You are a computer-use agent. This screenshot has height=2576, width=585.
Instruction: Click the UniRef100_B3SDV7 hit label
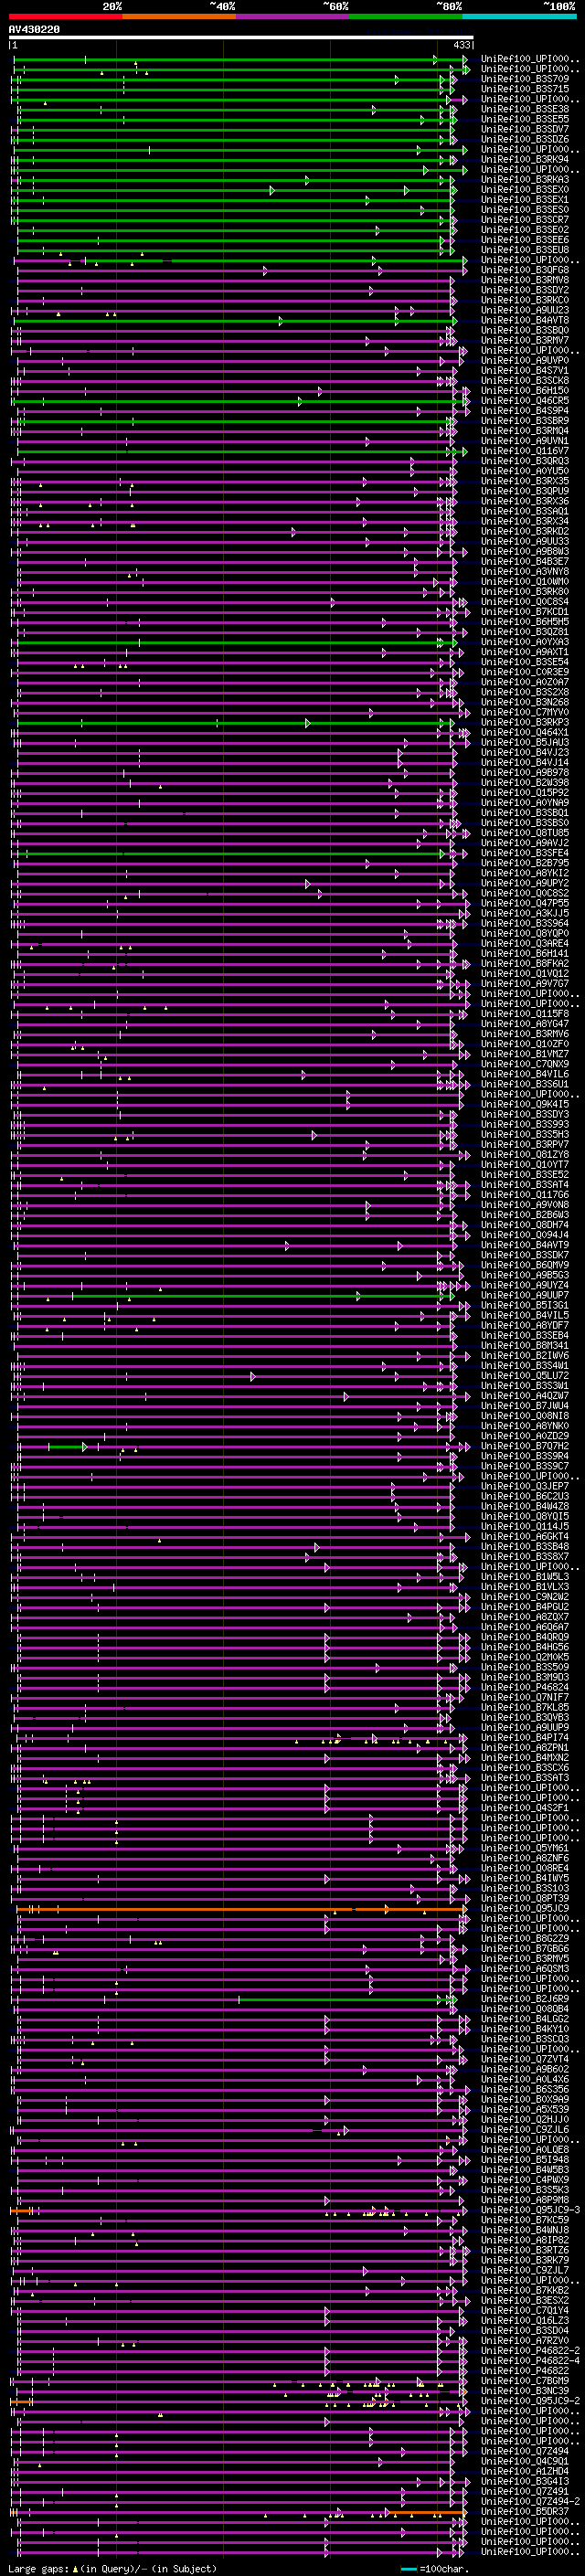coord(525,129)
